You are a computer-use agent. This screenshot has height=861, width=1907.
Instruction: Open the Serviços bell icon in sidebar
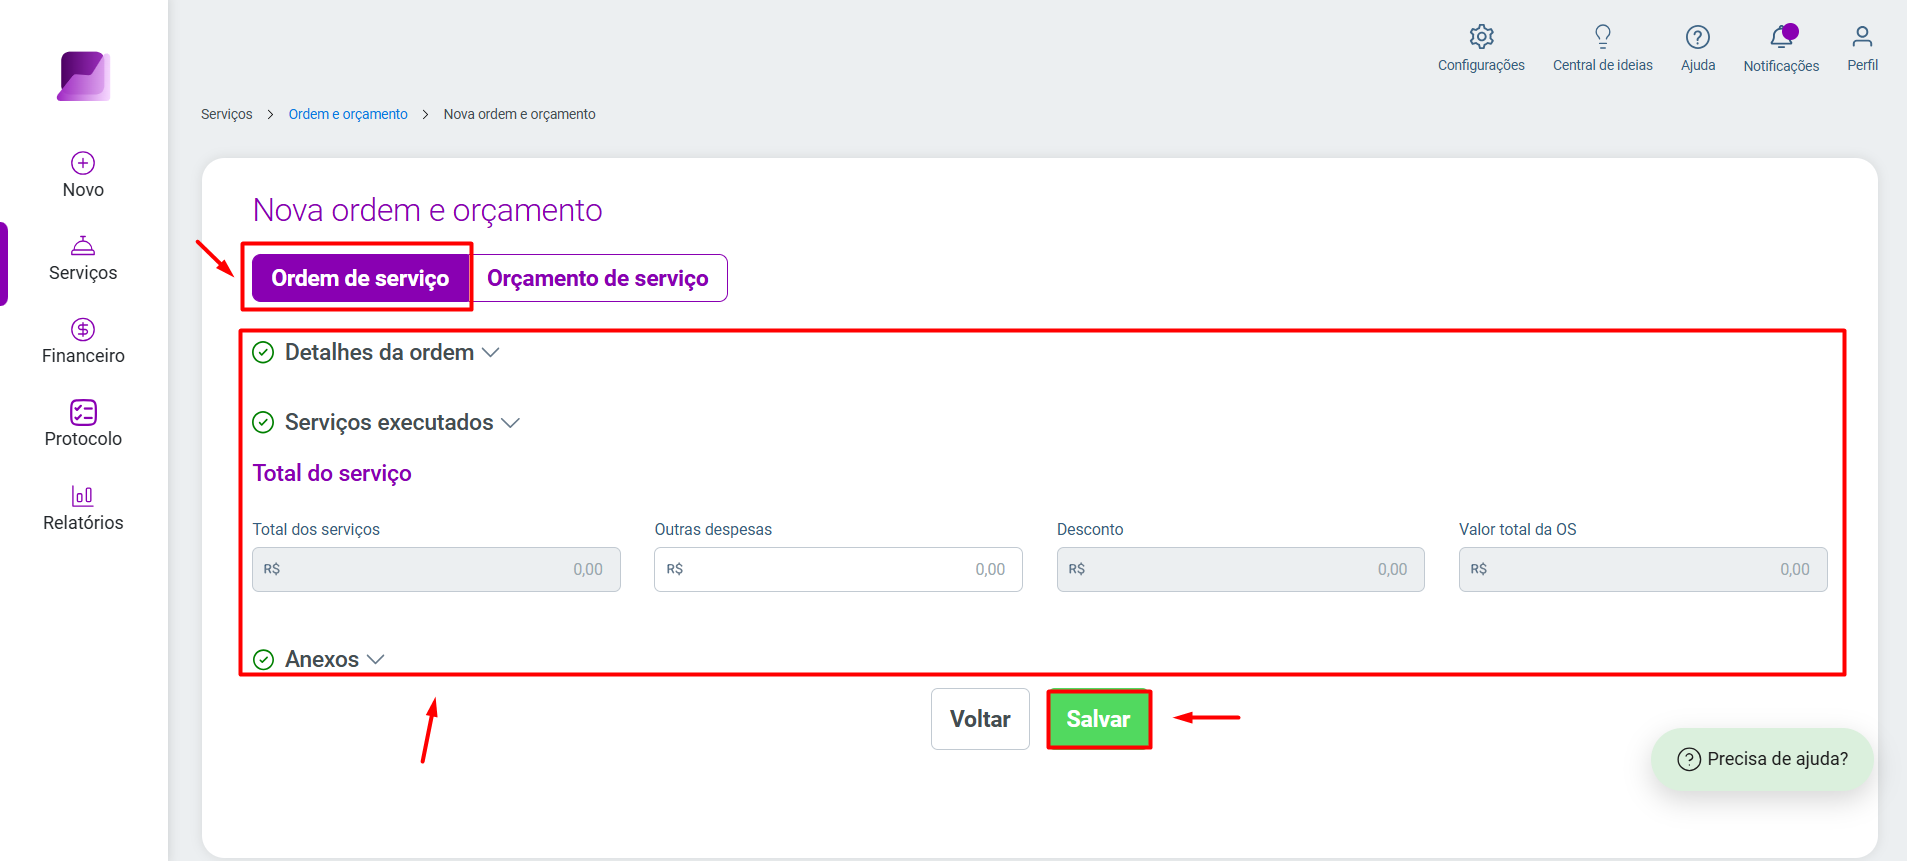tap(83, 245)
